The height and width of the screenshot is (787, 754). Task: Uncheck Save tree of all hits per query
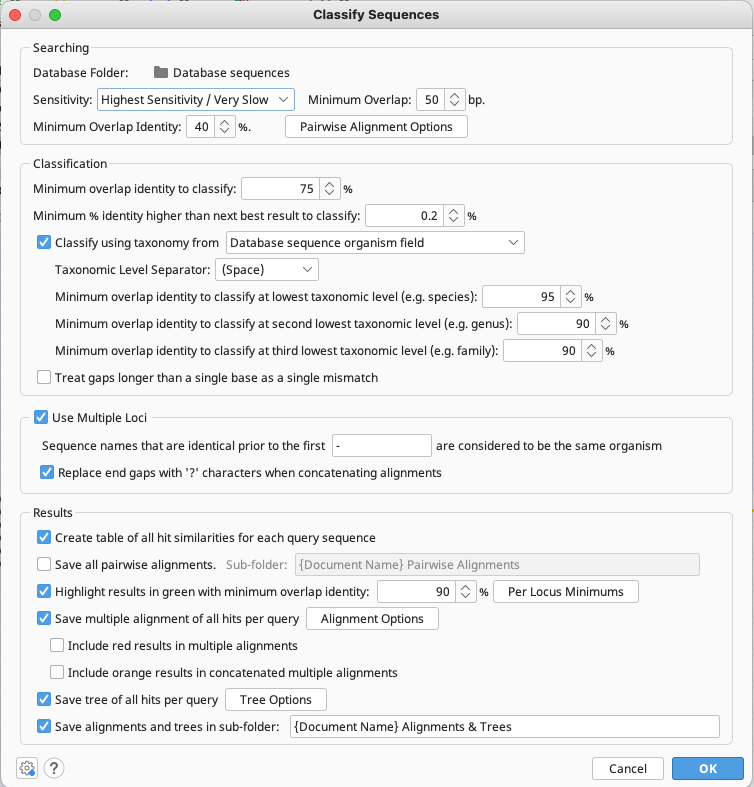(x=44, y=699)
